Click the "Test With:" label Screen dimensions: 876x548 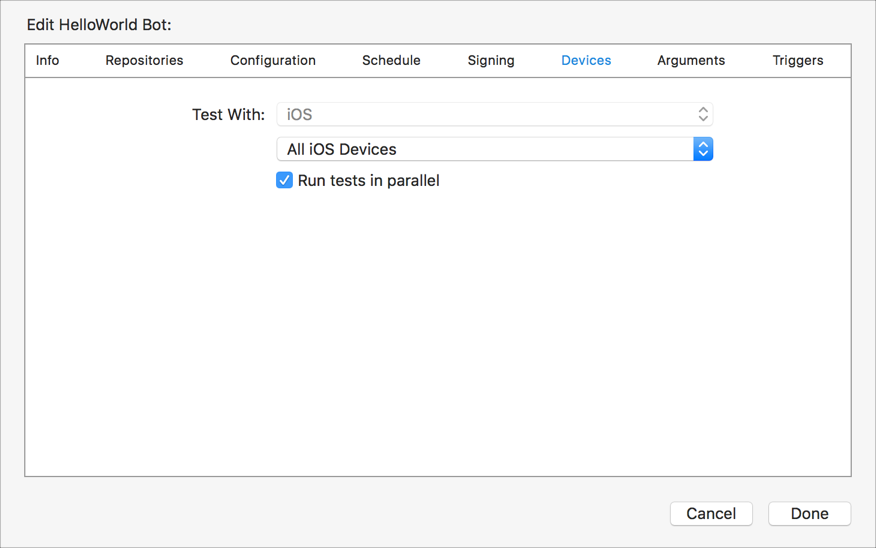(x=228, y=115)
